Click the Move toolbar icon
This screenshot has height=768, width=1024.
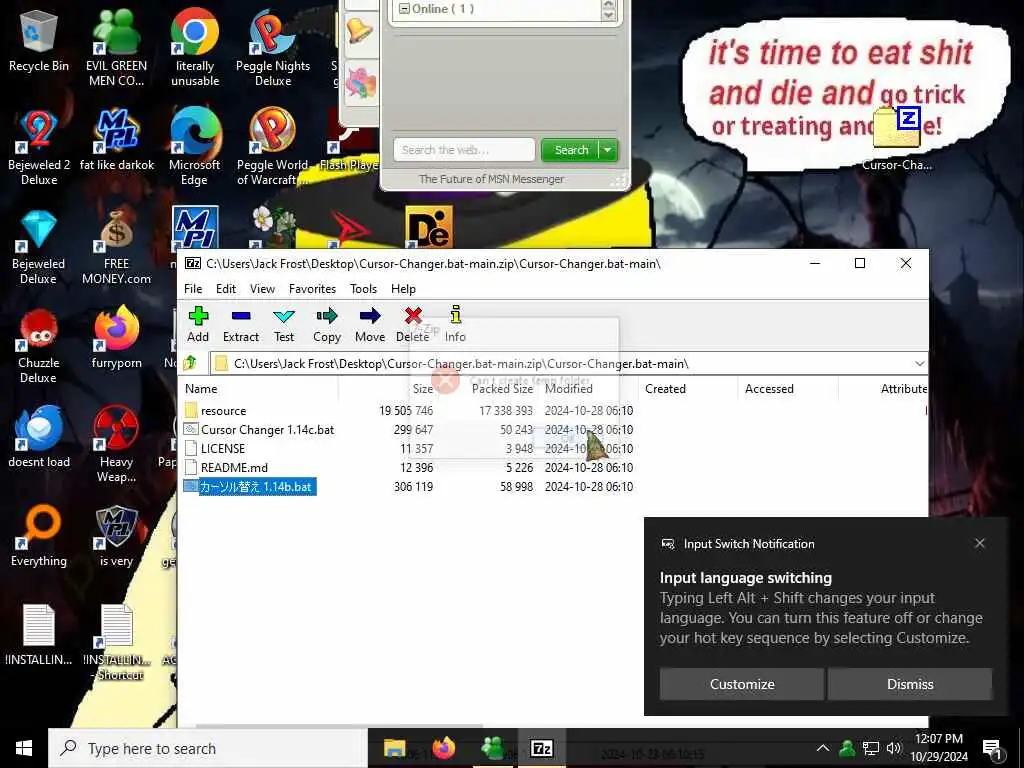[370, 325]
